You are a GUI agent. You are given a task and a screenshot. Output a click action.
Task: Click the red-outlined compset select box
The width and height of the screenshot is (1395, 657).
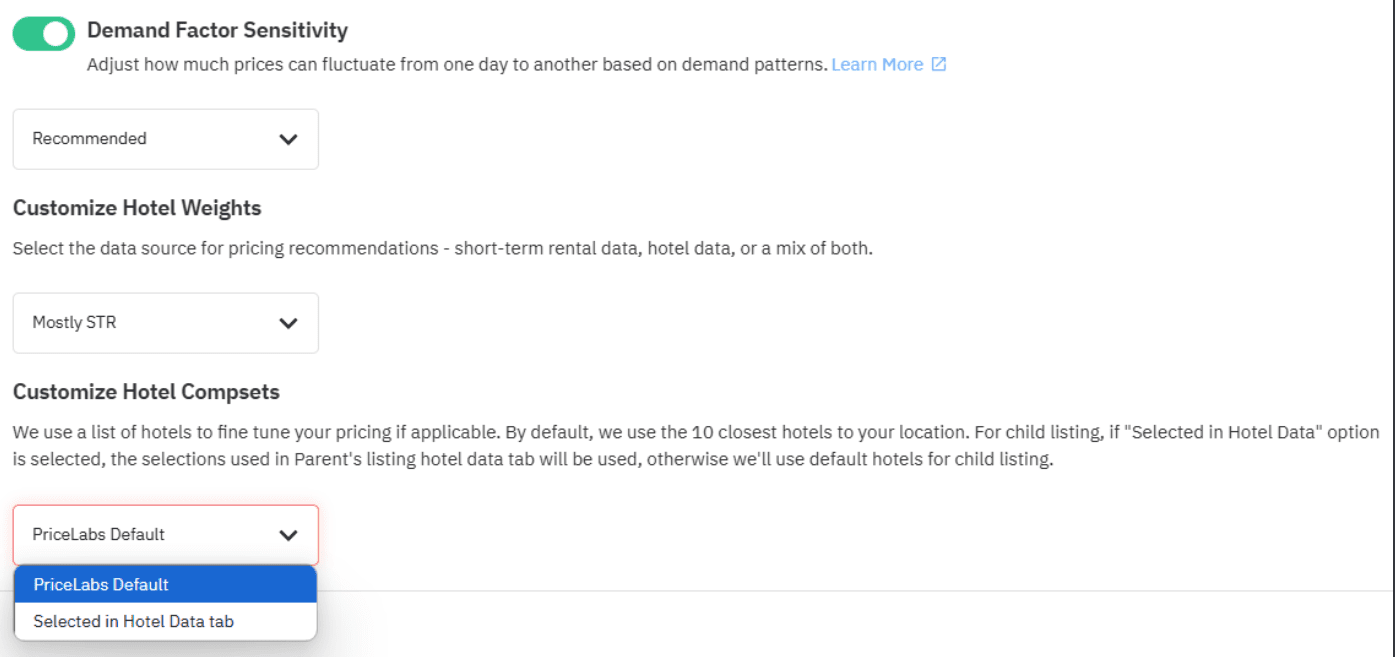(165, 535)
